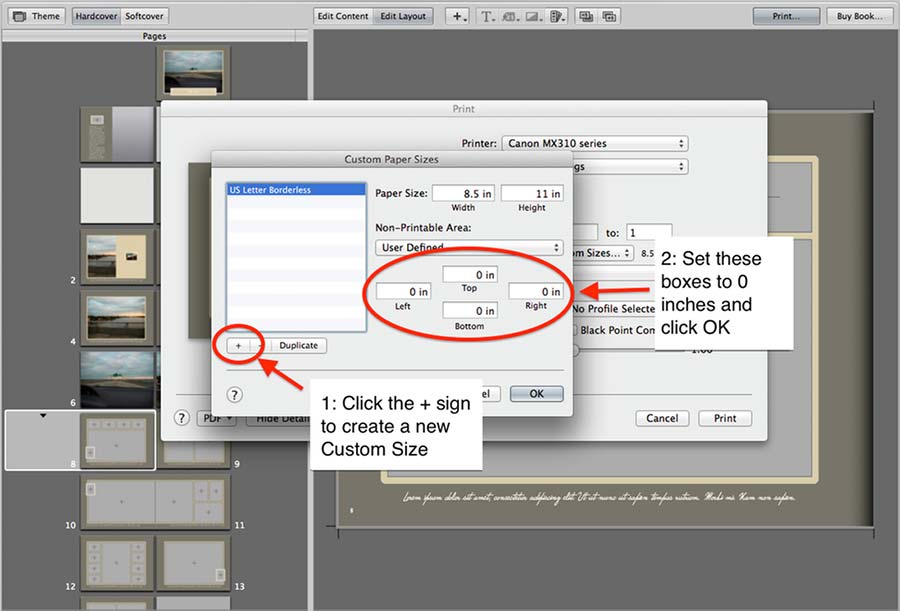This screenshot has height=611, width=900.
Task: Click the Theme button in toolbar
Action: point(37,16)
